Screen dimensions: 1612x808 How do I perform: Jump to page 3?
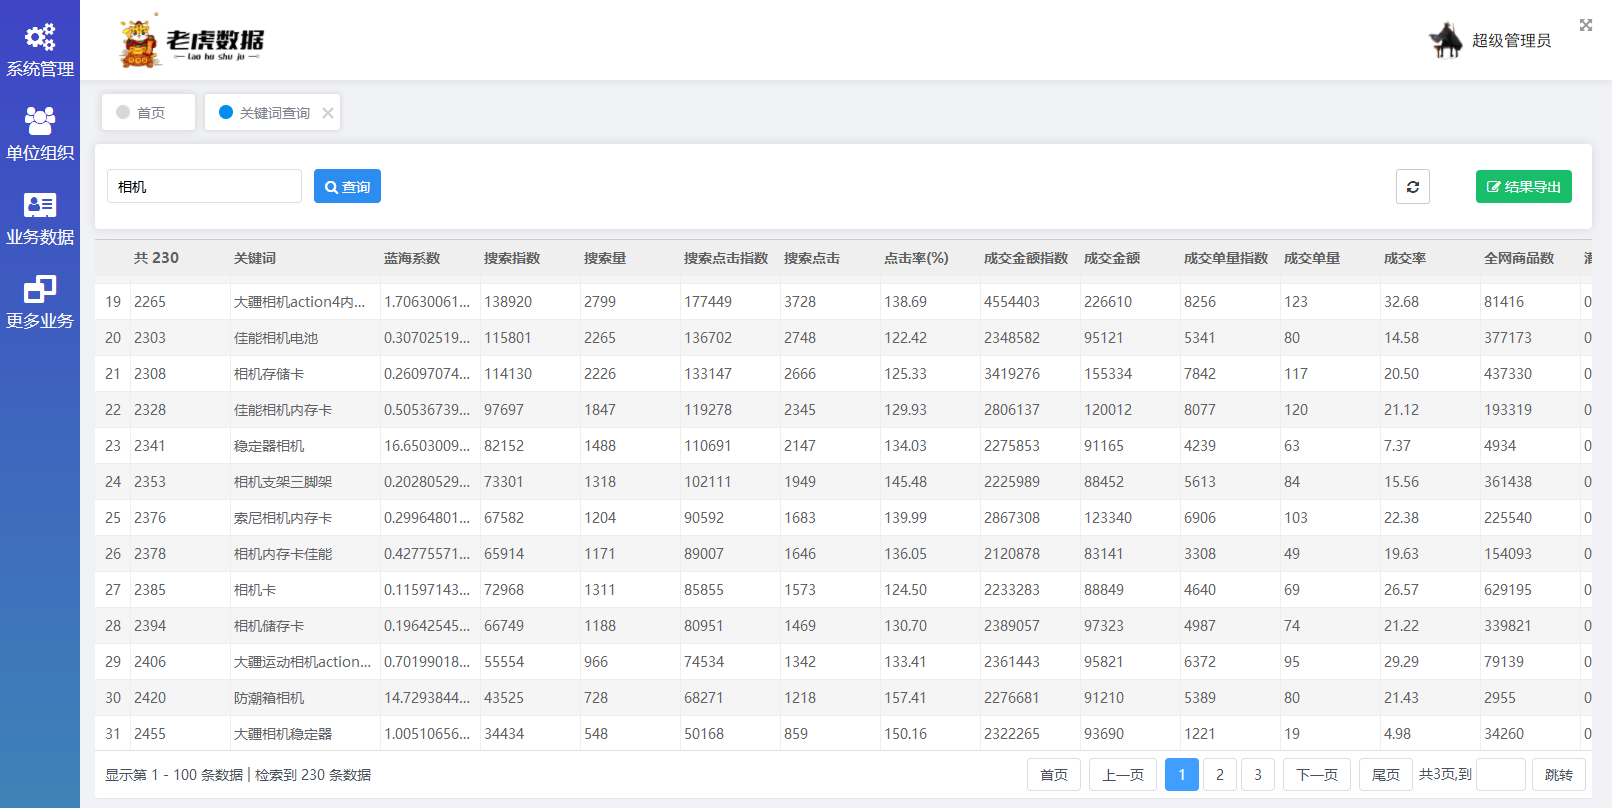pyautogui.click(x=1257, y=775)
